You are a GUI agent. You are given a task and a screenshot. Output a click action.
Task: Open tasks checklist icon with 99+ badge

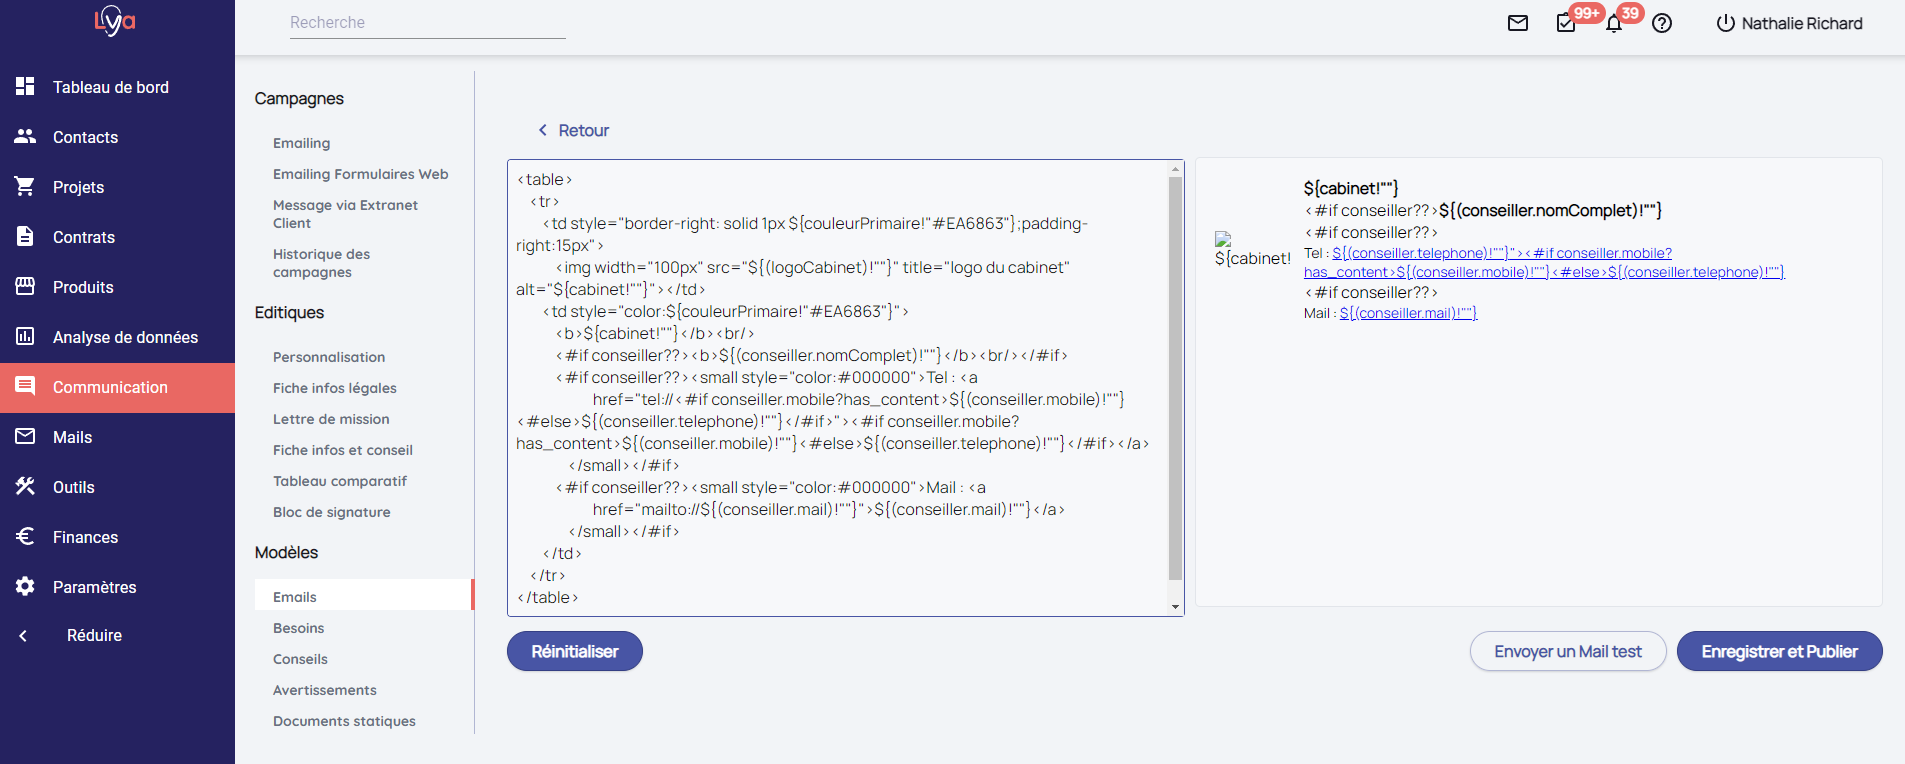coord(1566,23)
